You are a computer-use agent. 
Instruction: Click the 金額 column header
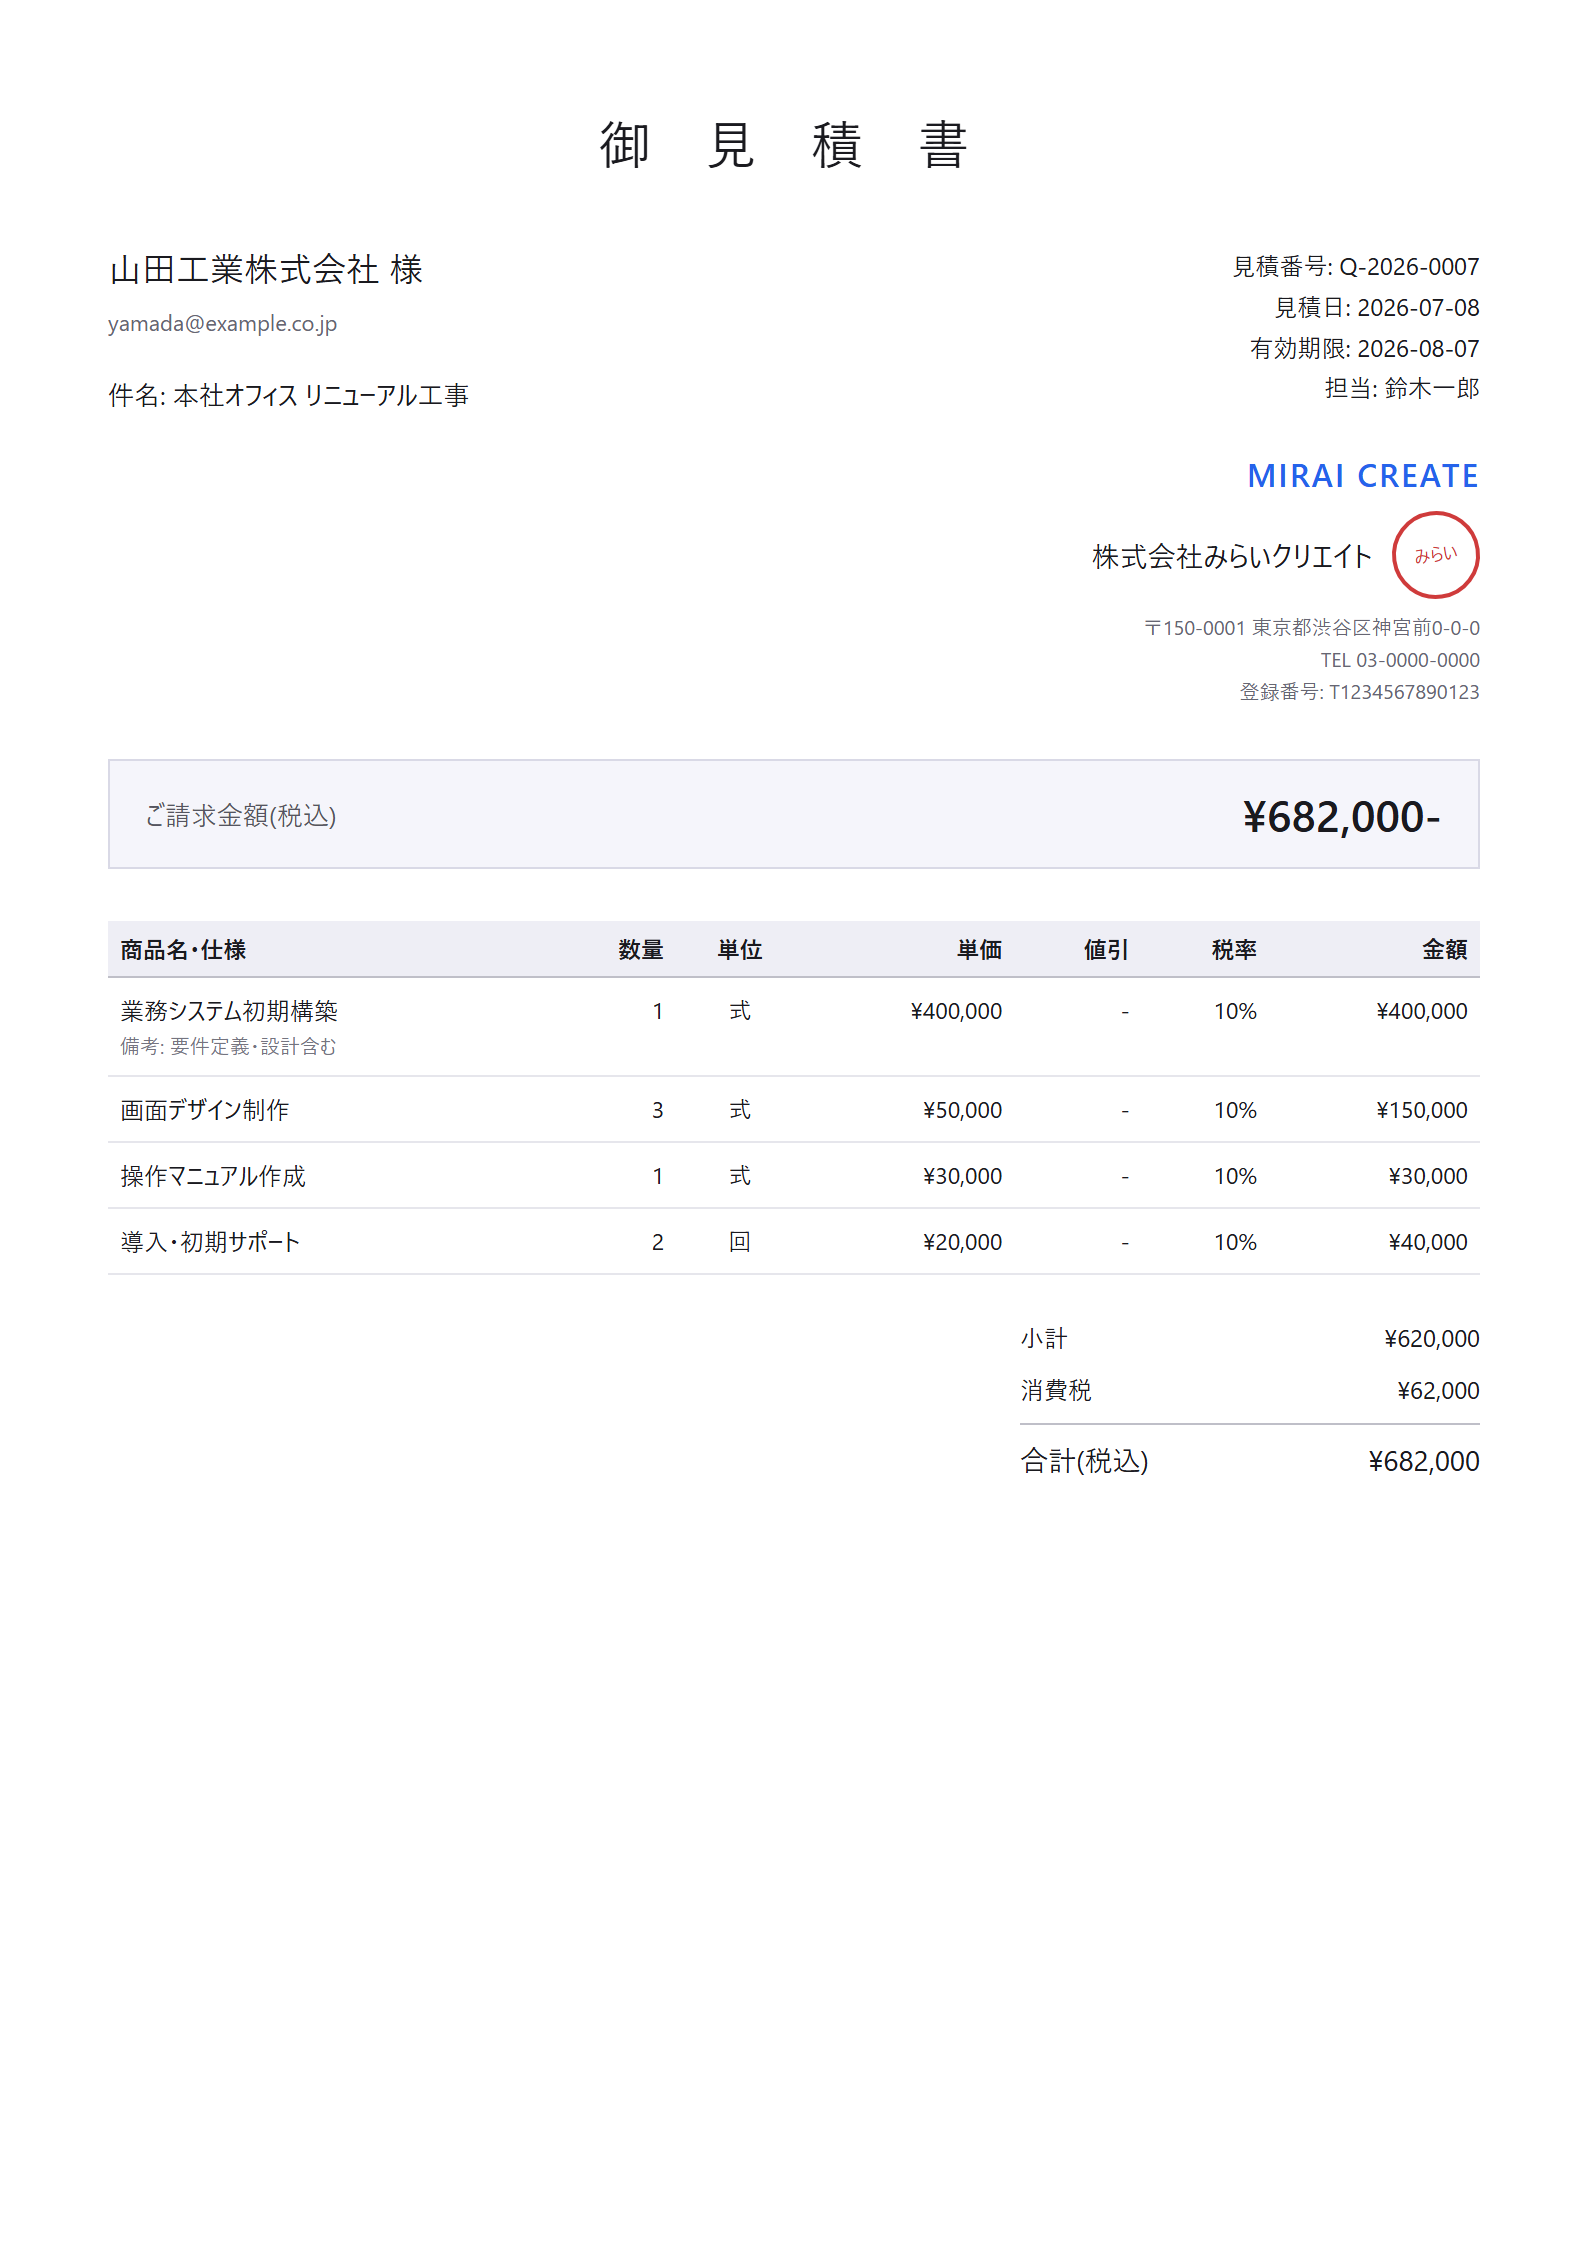[x=1445, y=950]
